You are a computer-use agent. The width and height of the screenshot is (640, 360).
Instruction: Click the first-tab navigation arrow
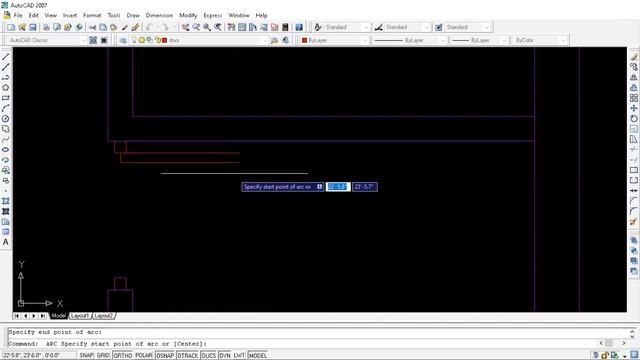click(x=17, y=316)
